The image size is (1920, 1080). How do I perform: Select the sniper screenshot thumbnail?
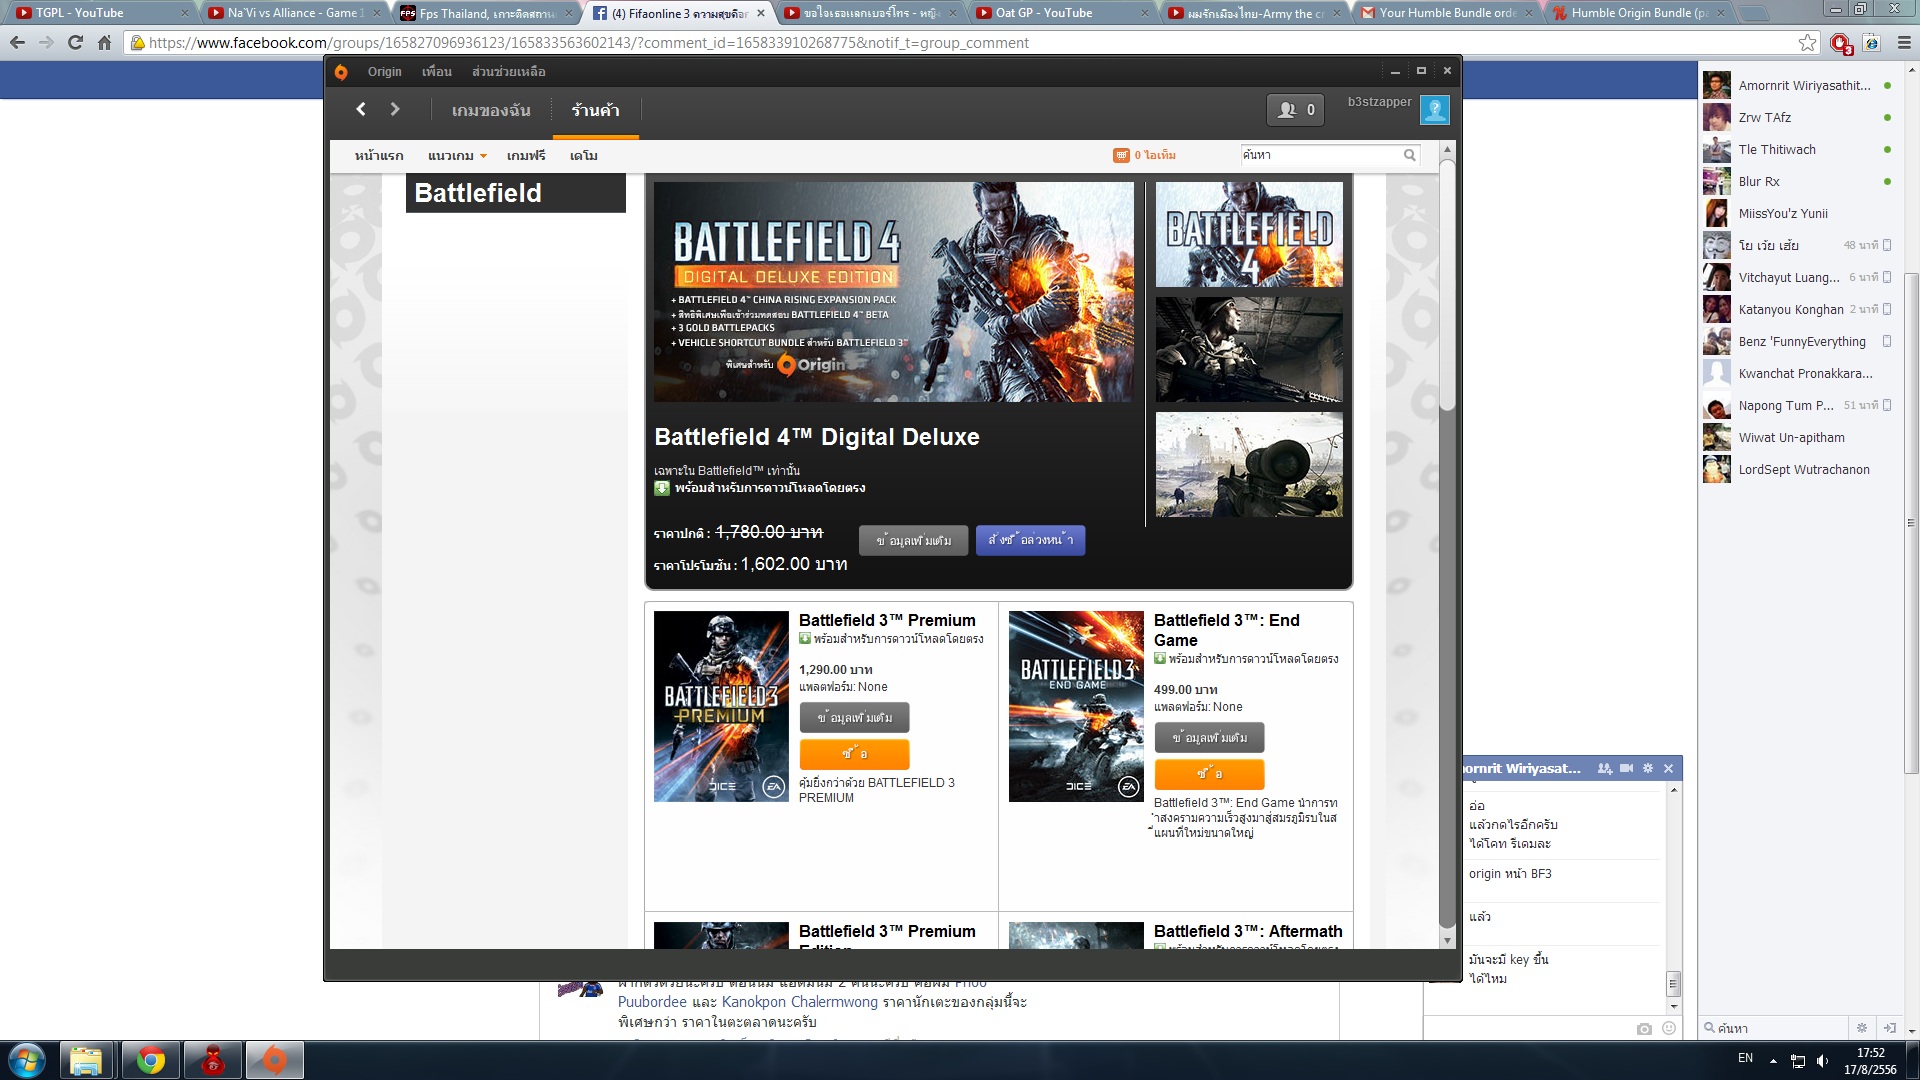[x=1249, y=465]
